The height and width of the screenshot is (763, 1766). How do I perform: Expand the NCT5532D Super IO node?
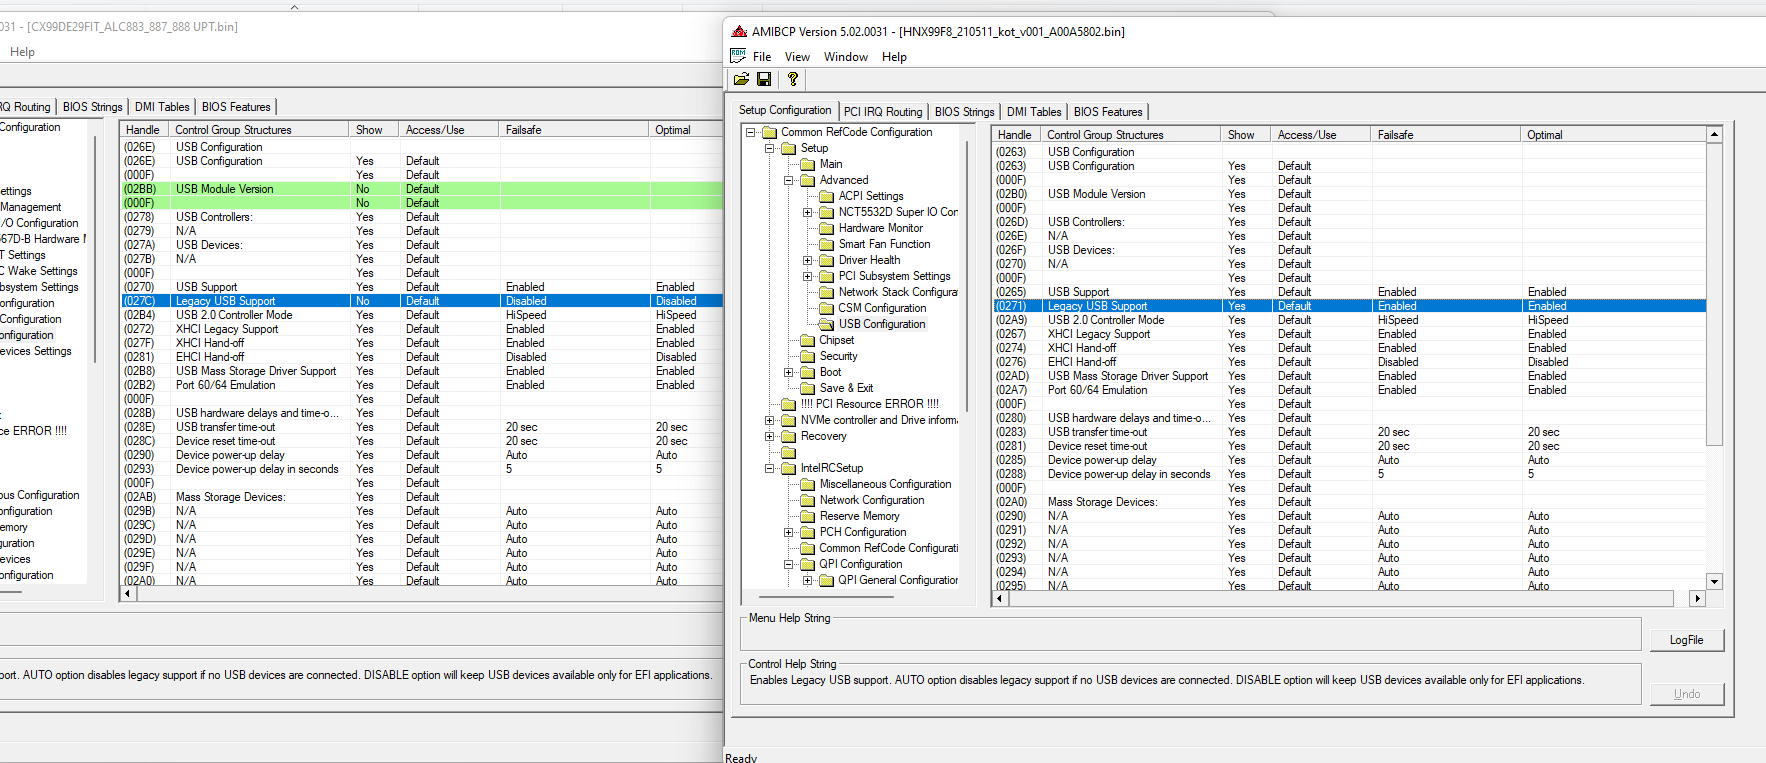[808, 213]
